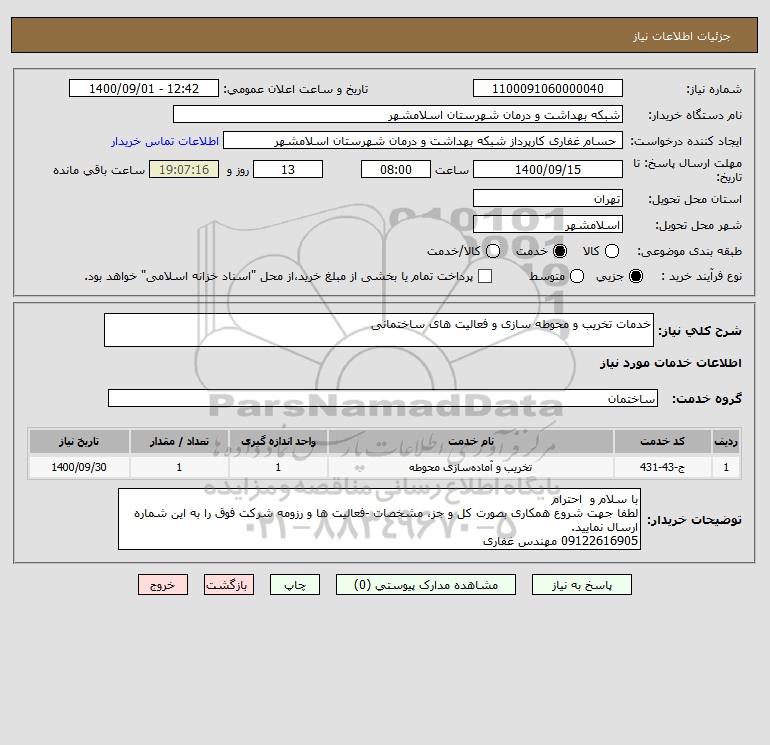Screen dimensions: 770x745
Task: Click the پاسخ به نیاز button
Action: 582,585
